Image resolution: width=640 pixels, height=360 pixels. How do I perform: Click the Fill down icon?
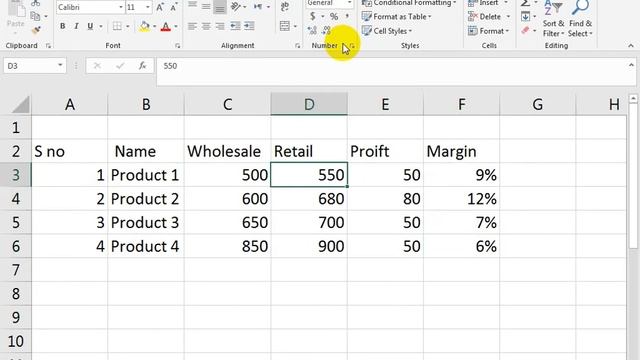526,17
